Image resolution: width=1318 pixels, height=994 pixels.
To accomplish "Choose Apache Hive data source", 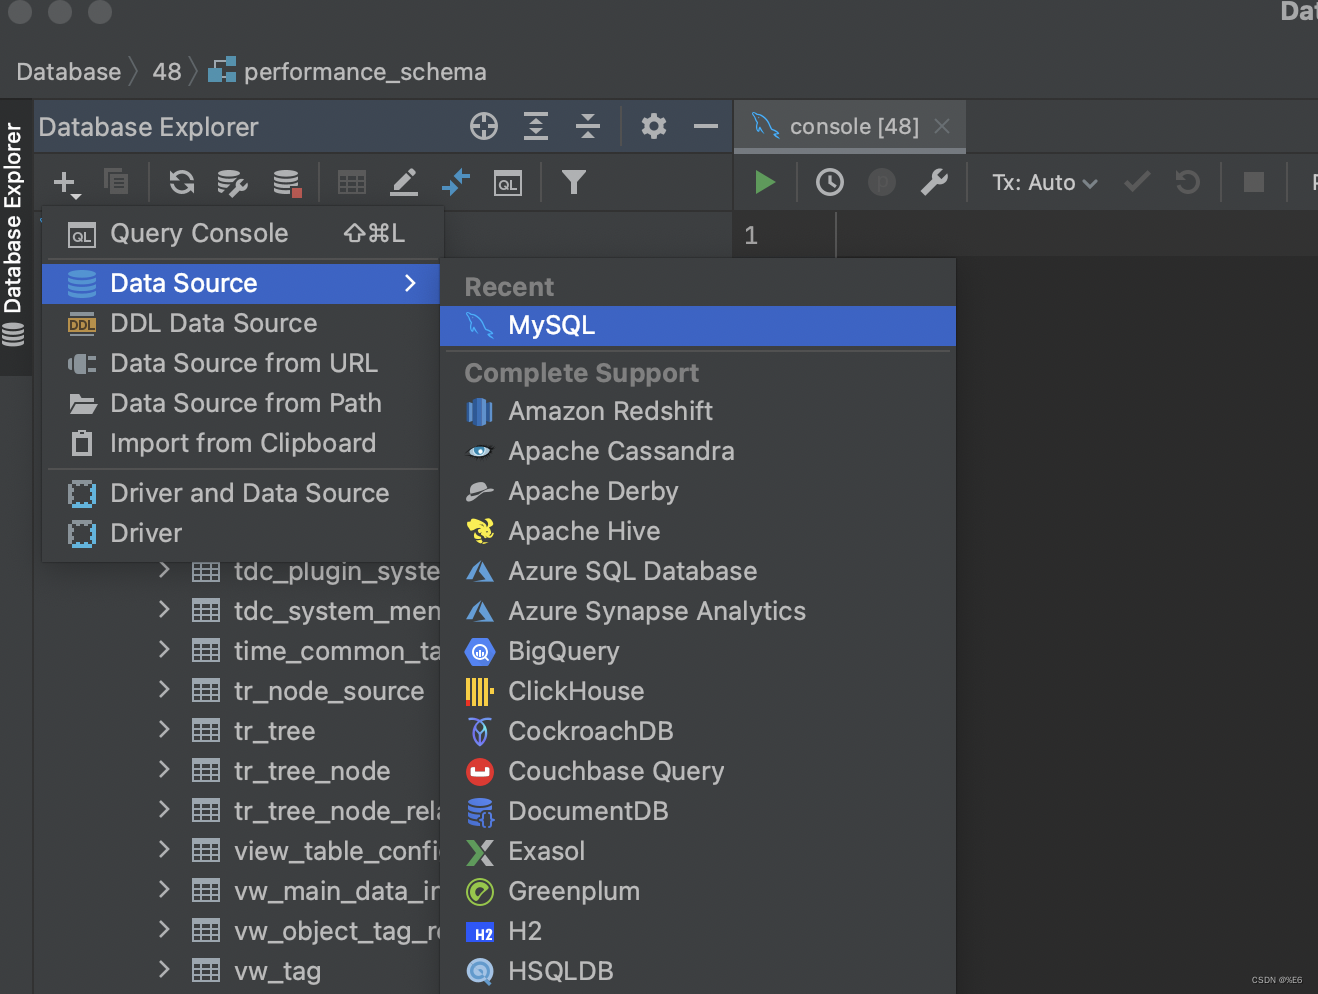I will (698, 532).
